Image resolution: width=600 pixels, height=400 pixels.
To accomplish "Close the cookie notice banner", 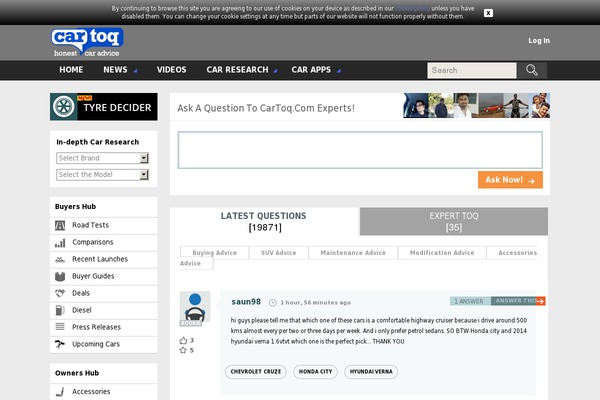I will click(488, 13).
